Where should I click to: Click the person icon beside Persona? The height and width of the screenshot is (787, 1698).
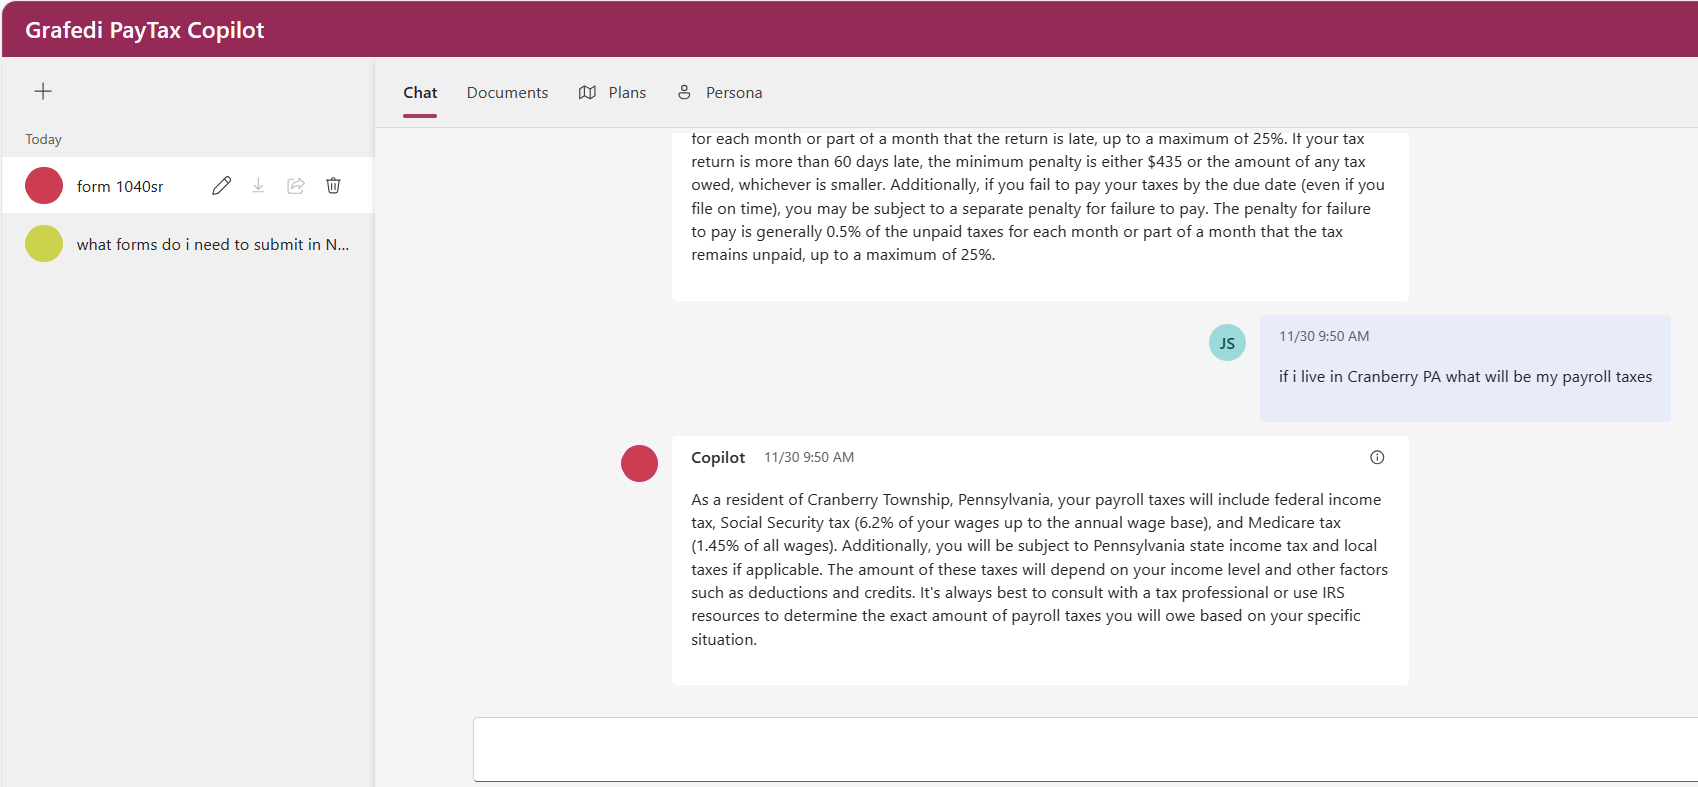tap(684, 92)
